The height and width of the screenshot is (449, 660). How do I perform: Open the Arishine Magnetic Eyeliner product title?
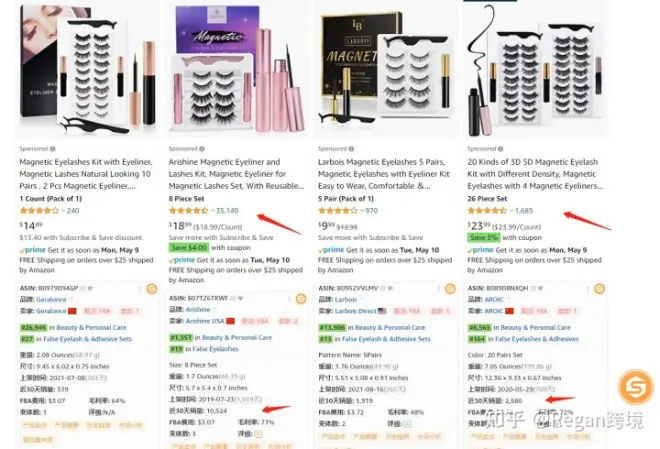(236, 174)
